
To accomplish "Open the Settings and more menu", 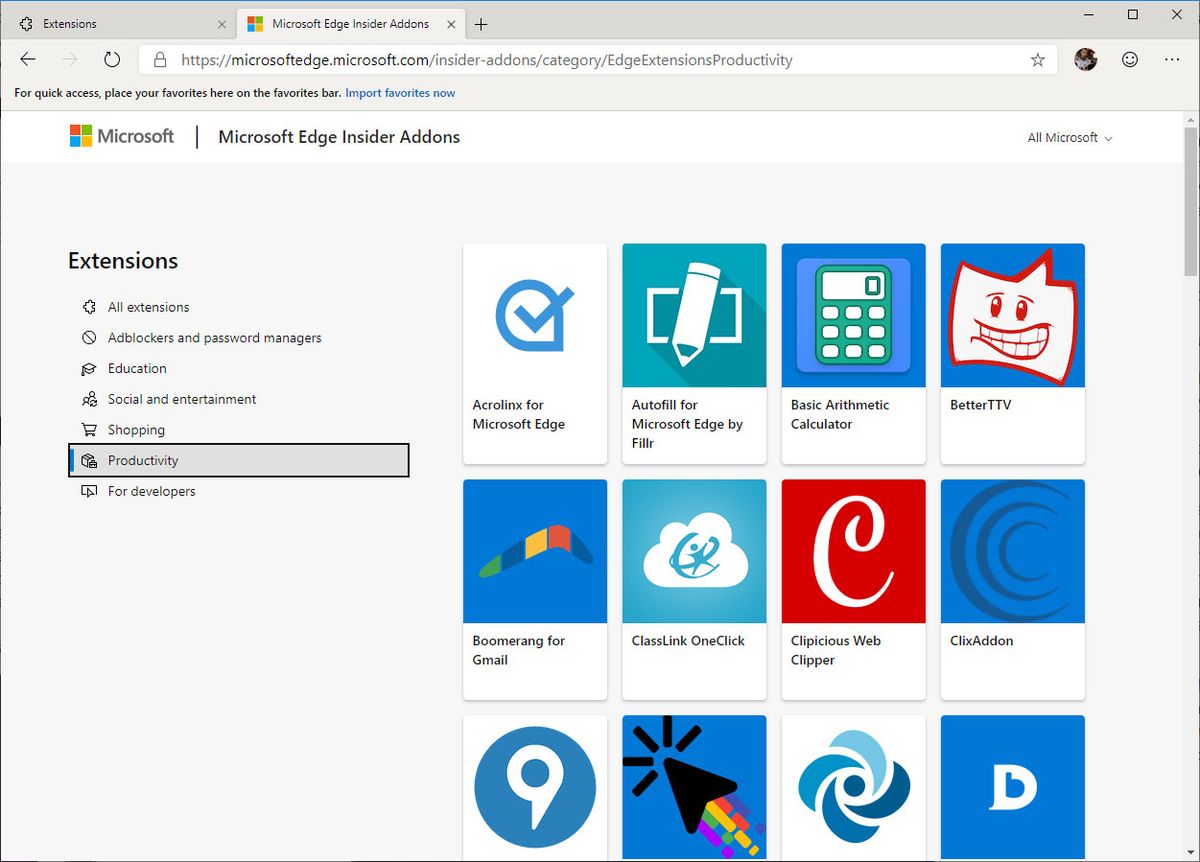I will (1171, 59).
